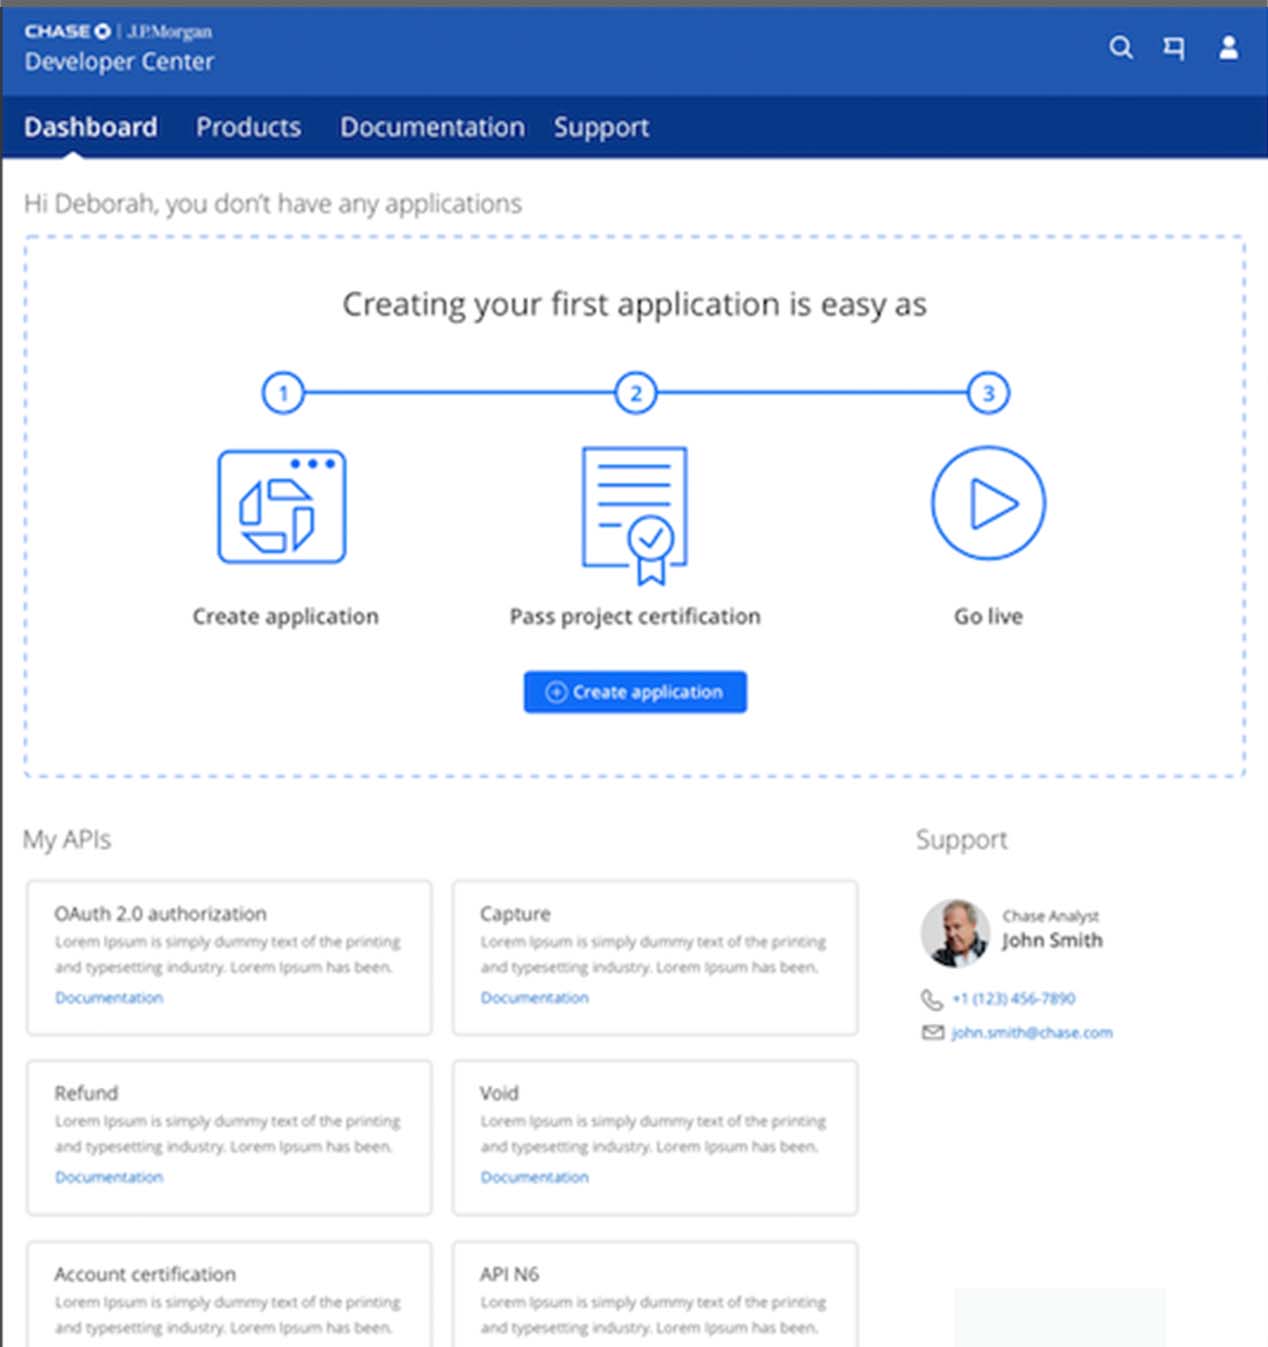Click the certificate document icon
This screenshot has height=1347, width=1268.
(635, 514)
